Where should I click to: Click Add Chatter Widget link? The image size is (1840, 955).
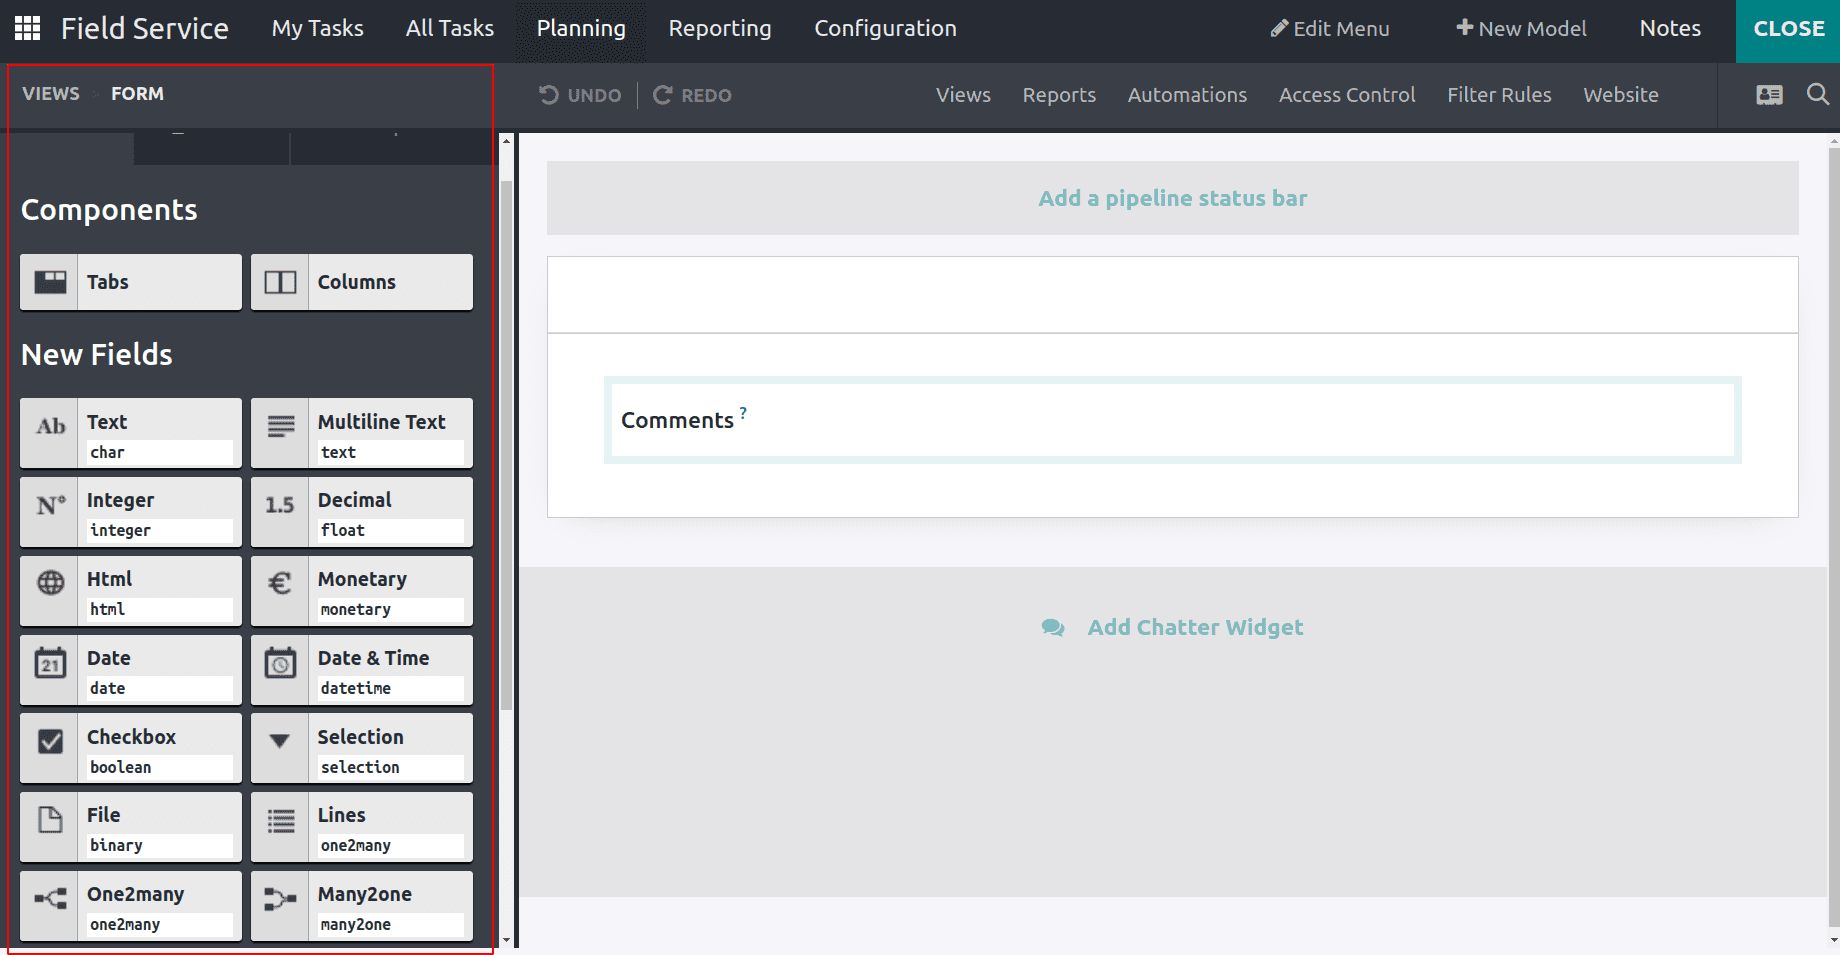[1195, 627]
